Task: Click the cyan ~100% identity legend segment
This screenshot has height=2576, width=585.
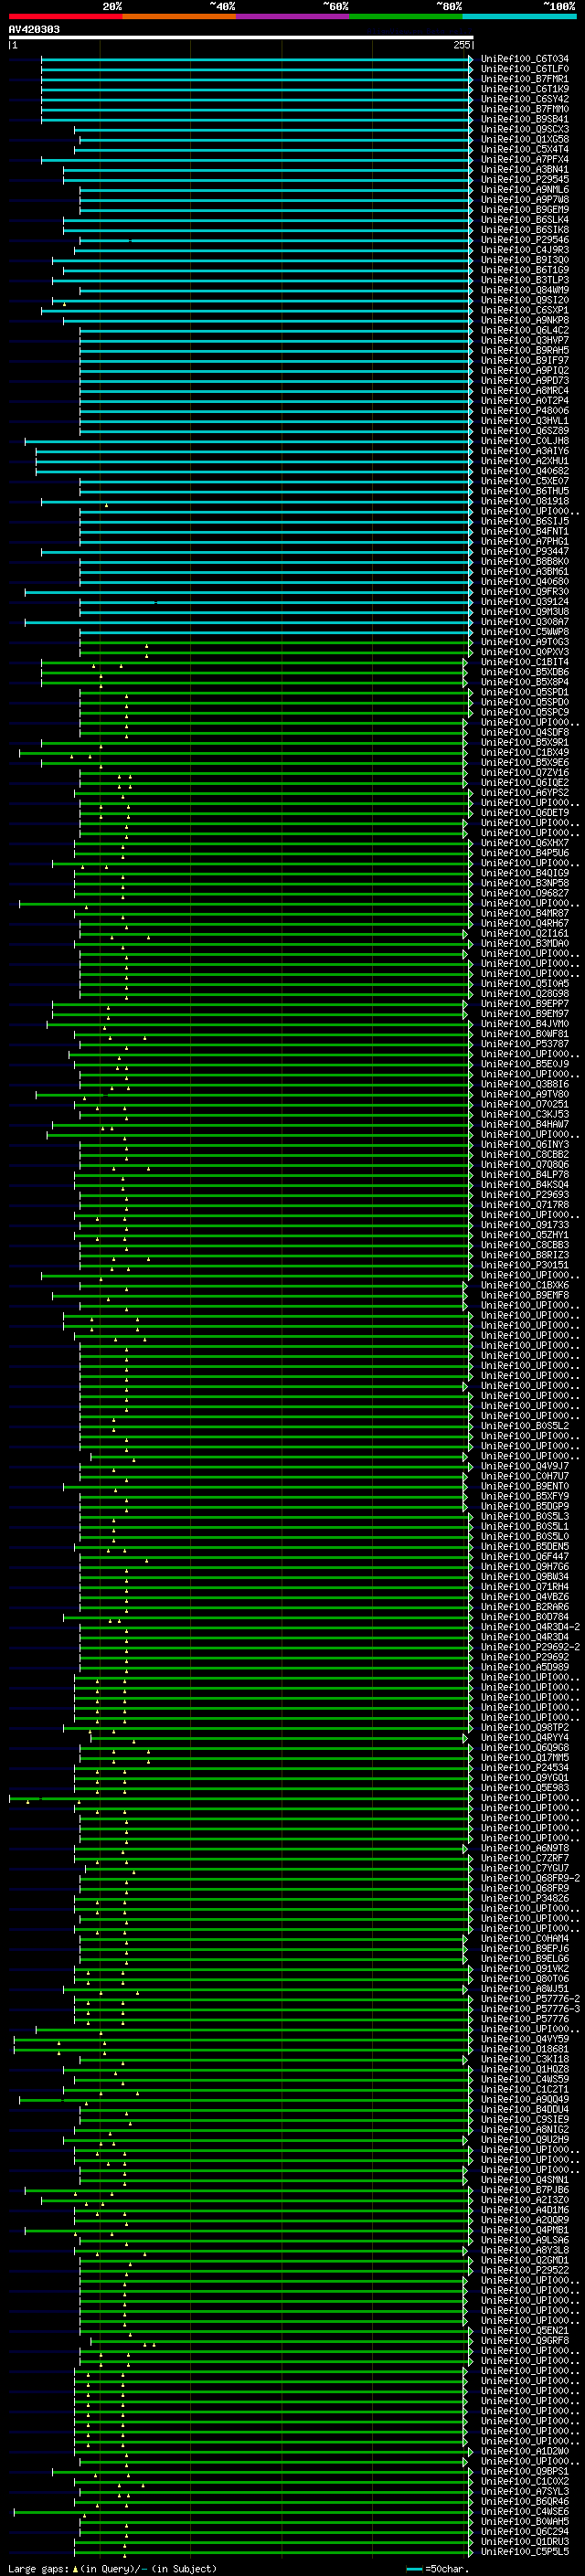Action: (x=519, y=16)
